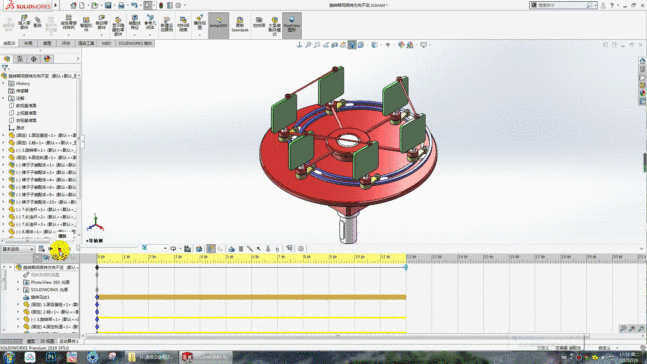
Task: Click the Motor icon in motion toolbar
Action: 232,248
